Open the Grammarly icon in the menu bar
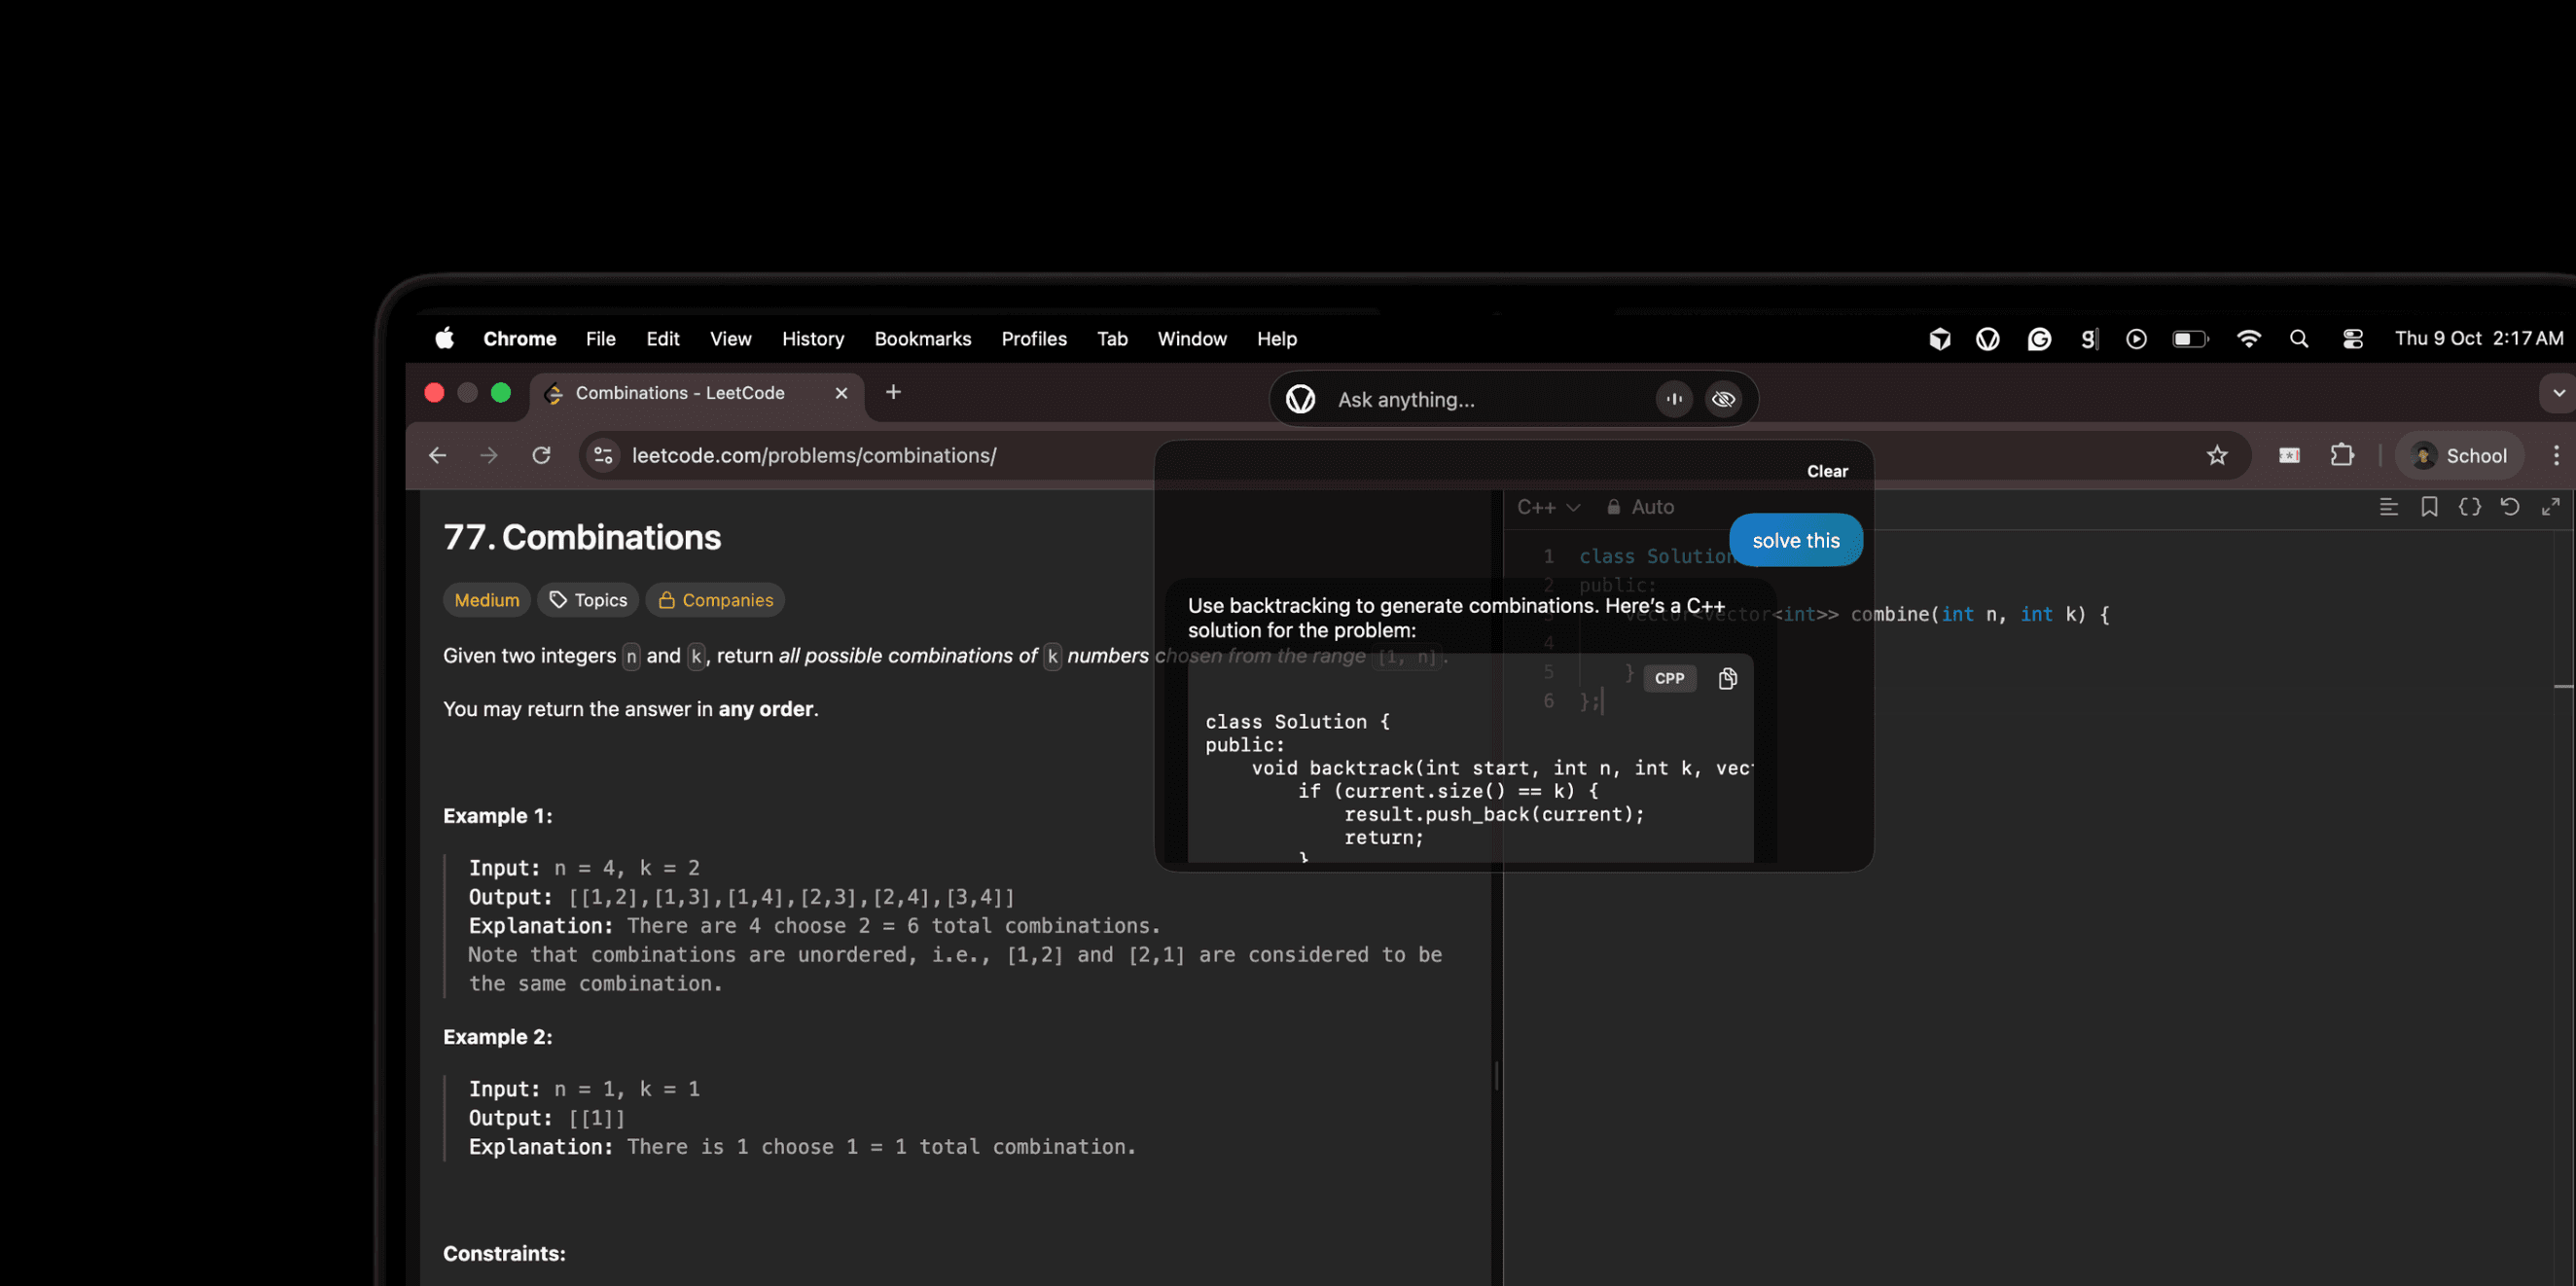The image size is (2576, 1286). (x=2038, y=339)
